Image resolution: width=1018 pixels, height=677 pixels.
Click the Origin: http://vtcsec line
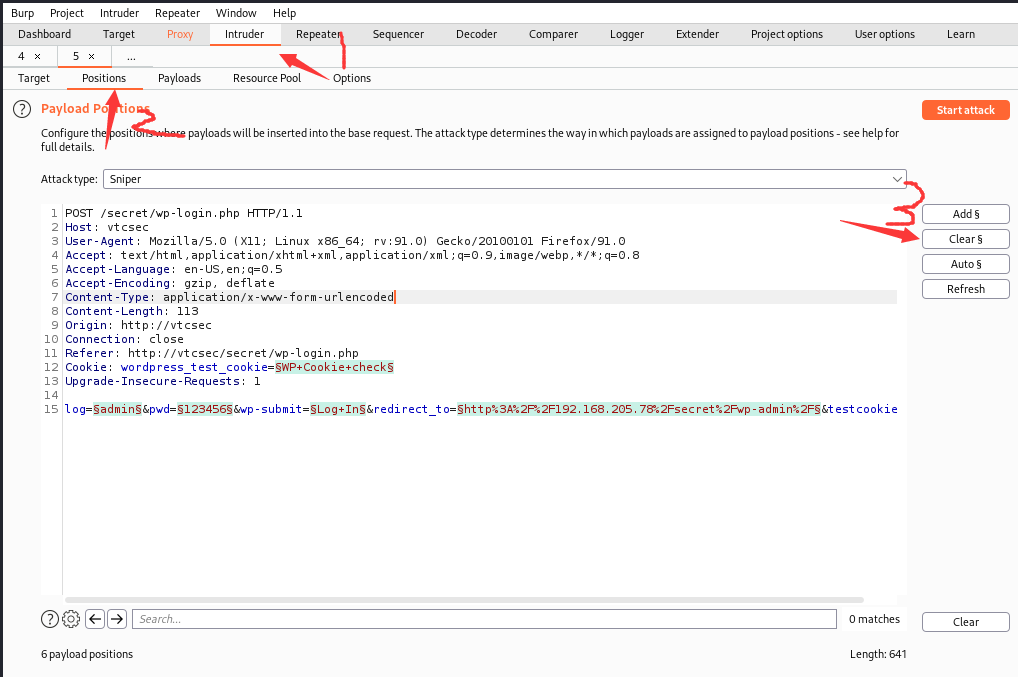[x=138, y=325]
